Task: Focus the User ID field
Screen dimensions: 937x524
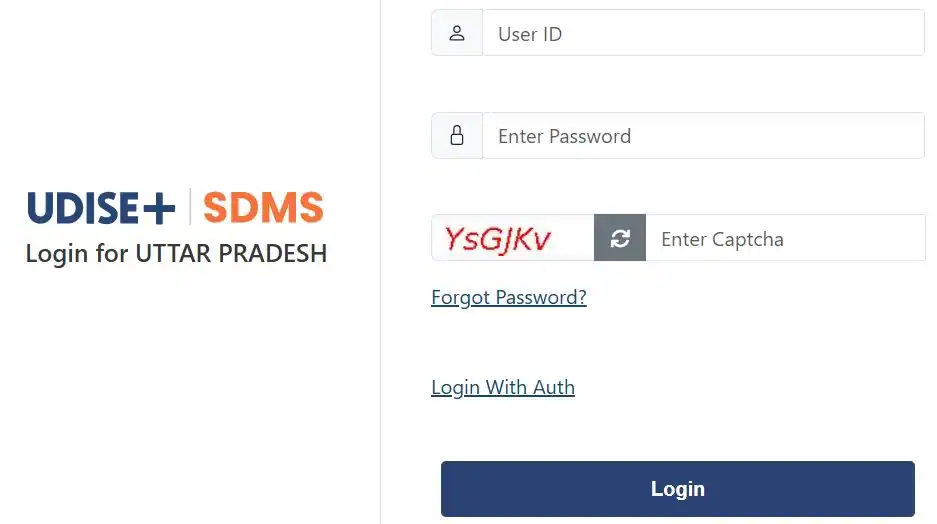Action: [703, 33]
